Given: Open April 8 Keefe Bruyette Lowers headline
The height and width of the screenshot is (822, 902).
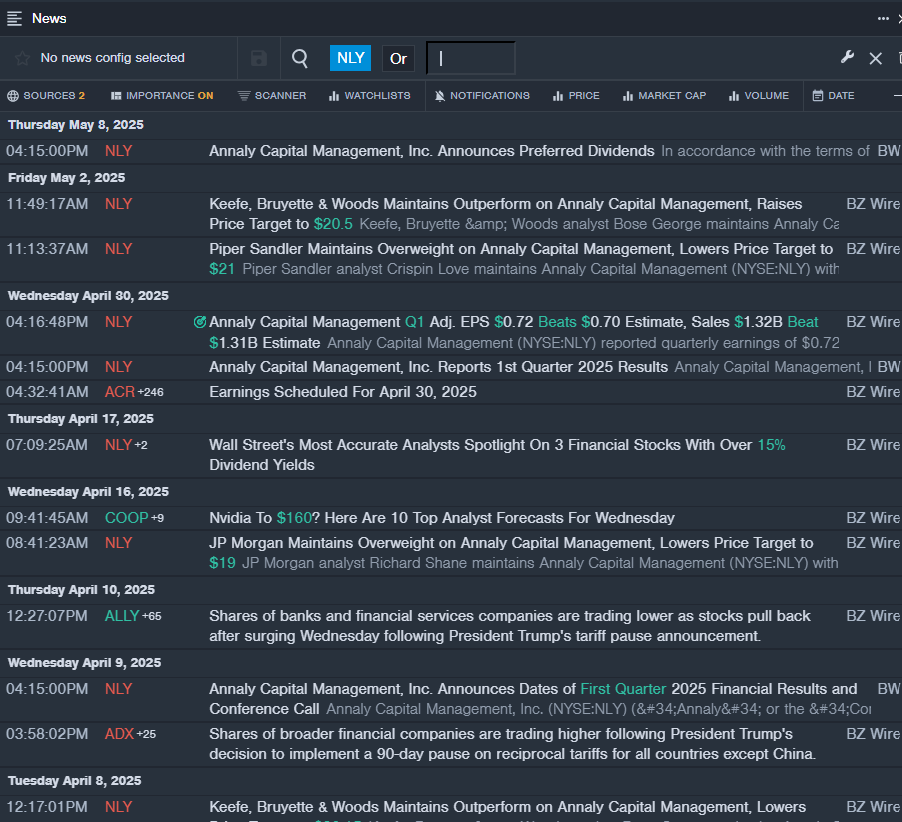Looking at the screenshot, I should [x=507, y=807].
